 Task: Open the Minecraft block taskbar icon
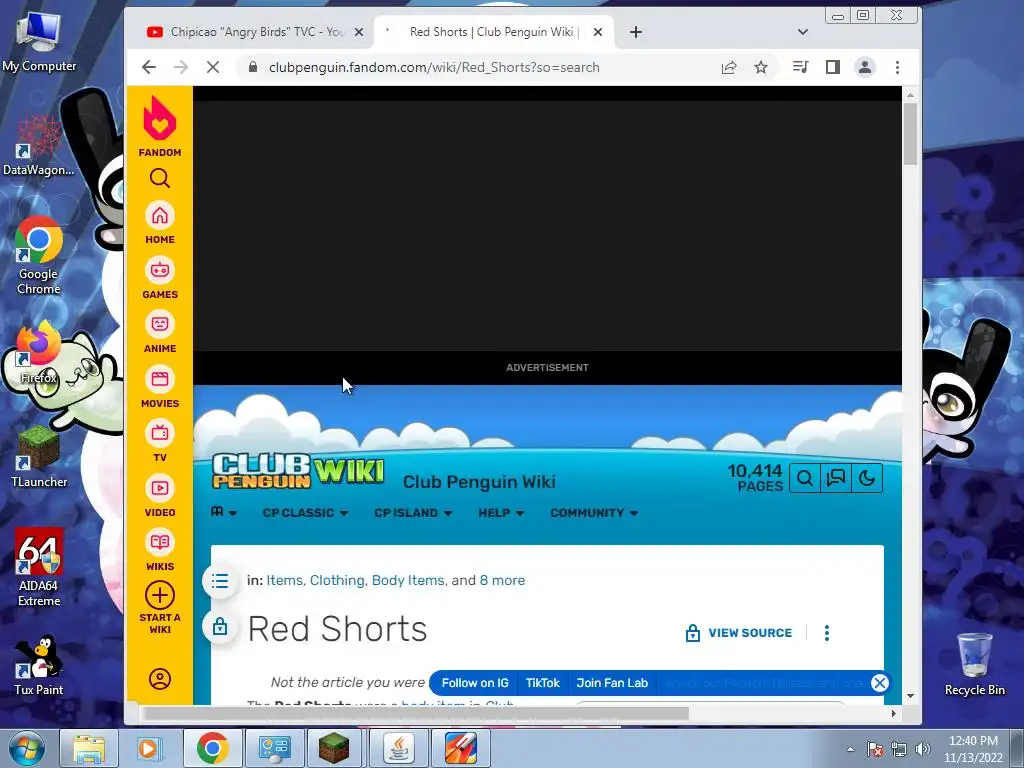[x=334, y=748]
